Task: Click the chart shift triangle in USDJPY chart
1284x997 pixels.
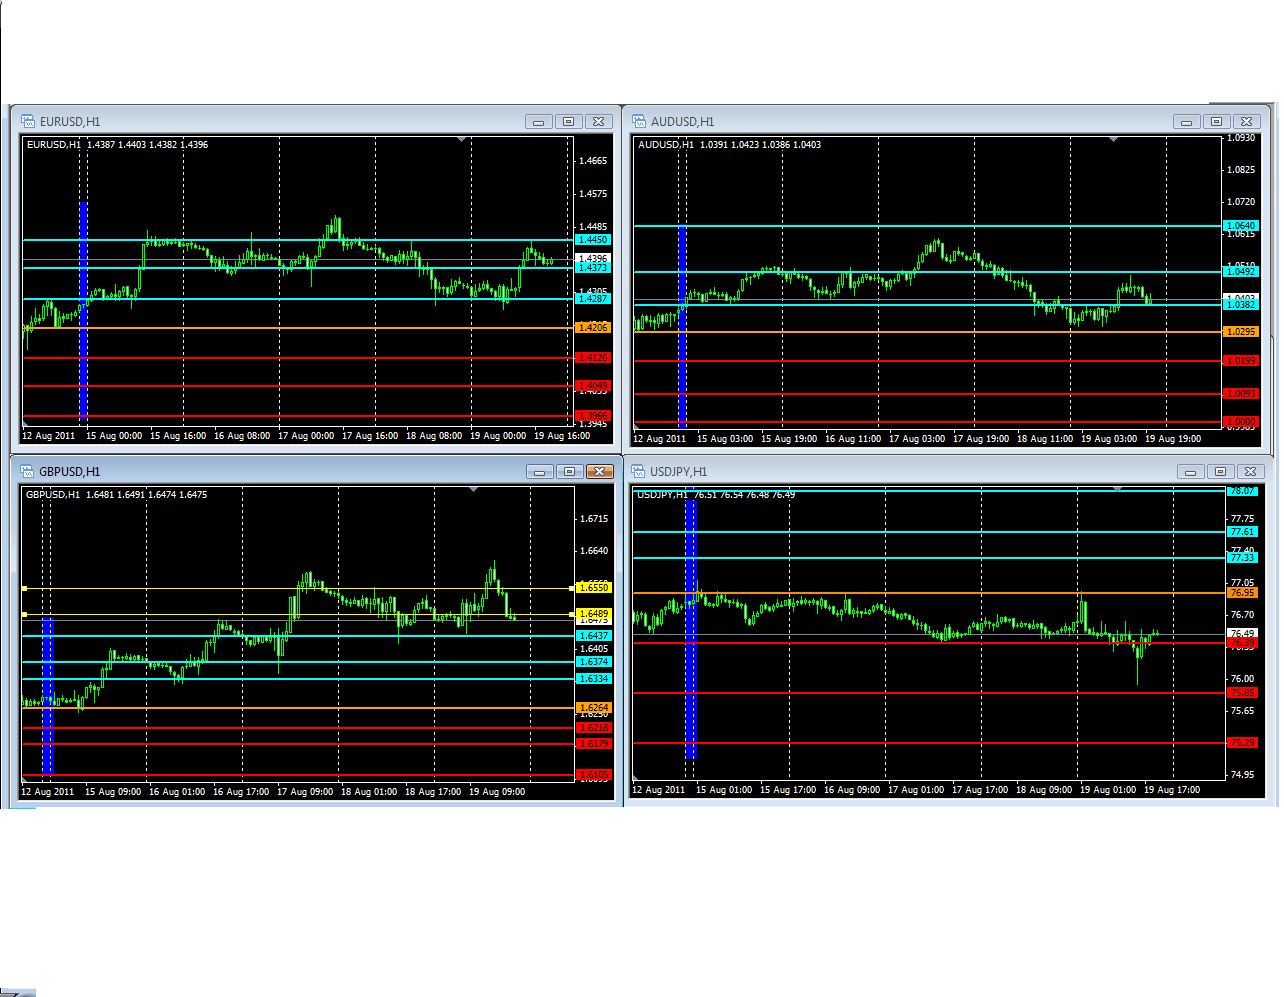Action: point(1117,489)
